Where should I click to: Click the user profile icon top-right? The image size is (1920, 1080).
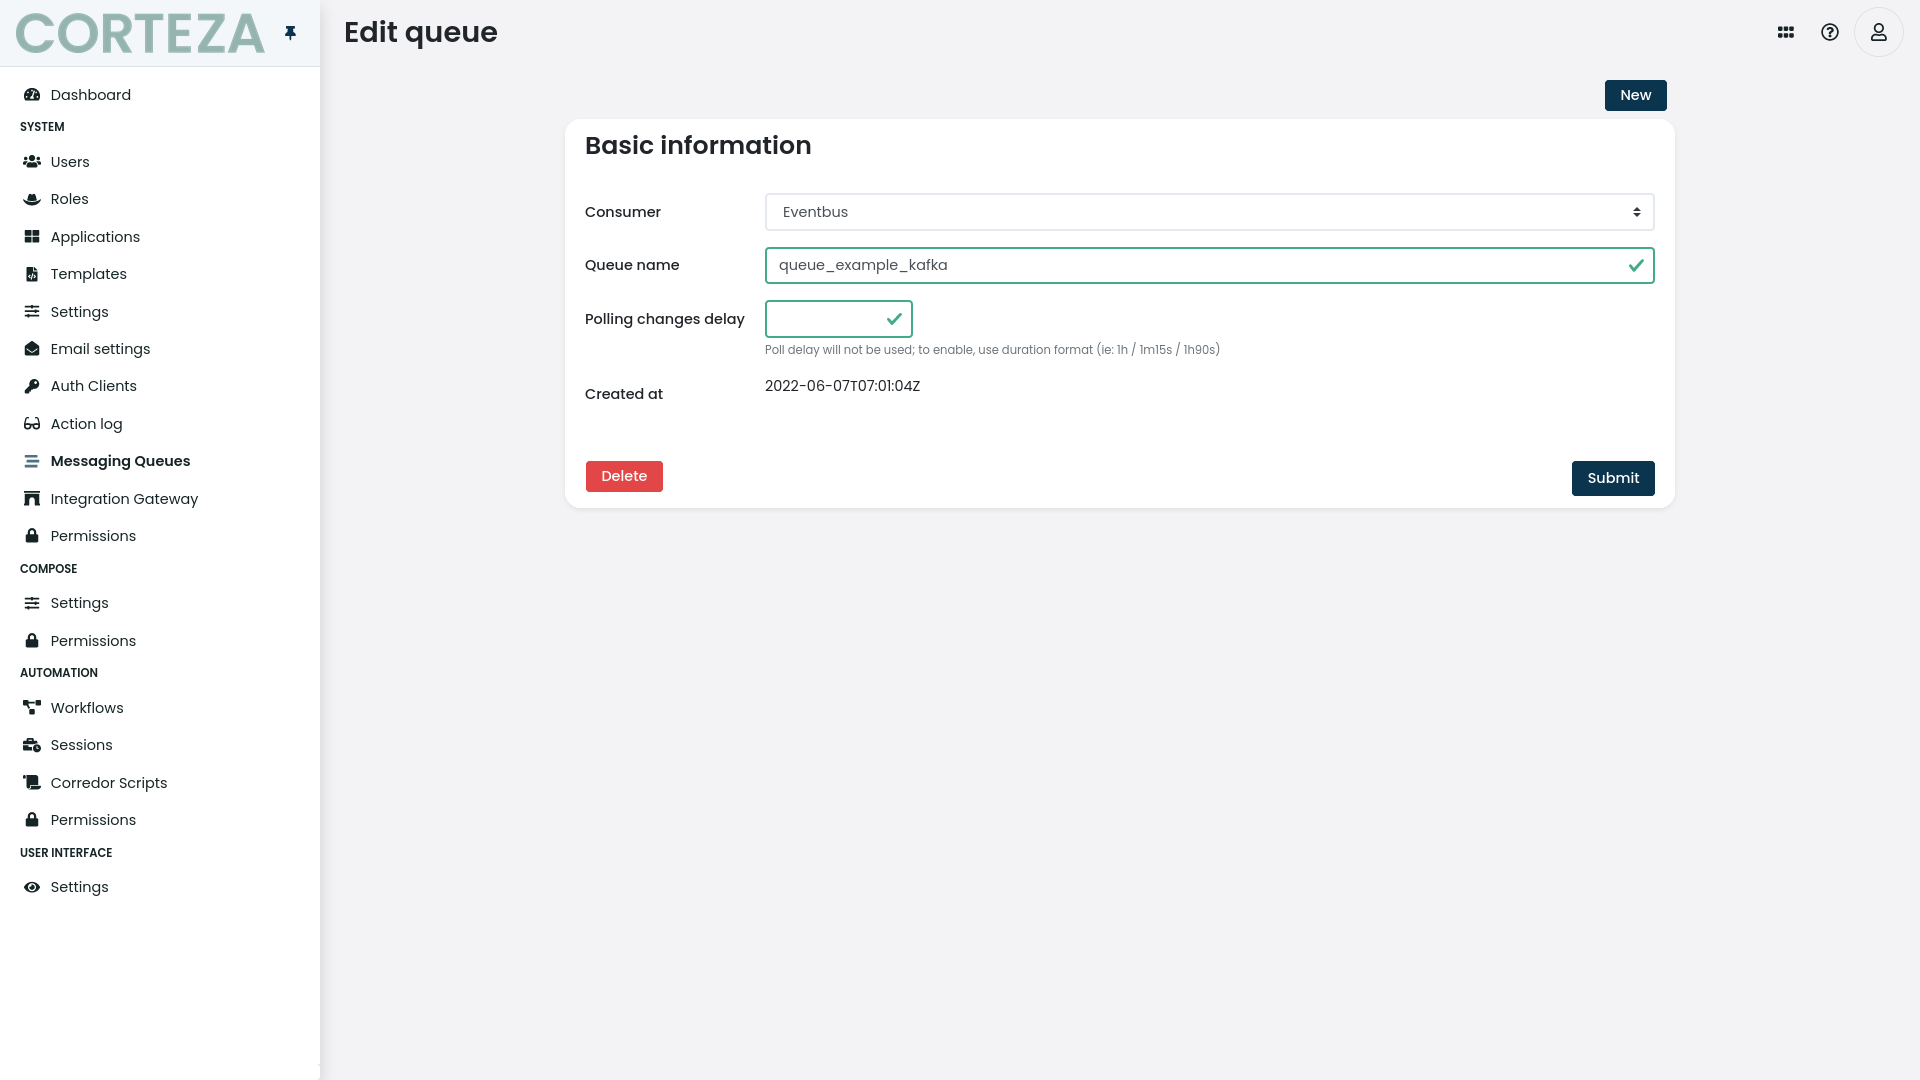point(1879,32)
